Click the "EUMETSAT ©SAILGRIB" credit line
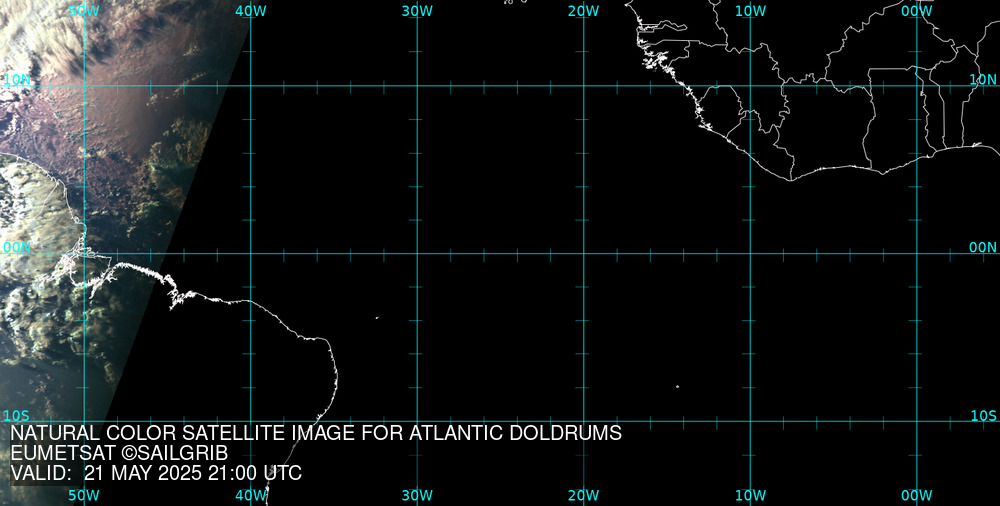The height and width of the screenshot is (506, 1000). tap(119, 453)
